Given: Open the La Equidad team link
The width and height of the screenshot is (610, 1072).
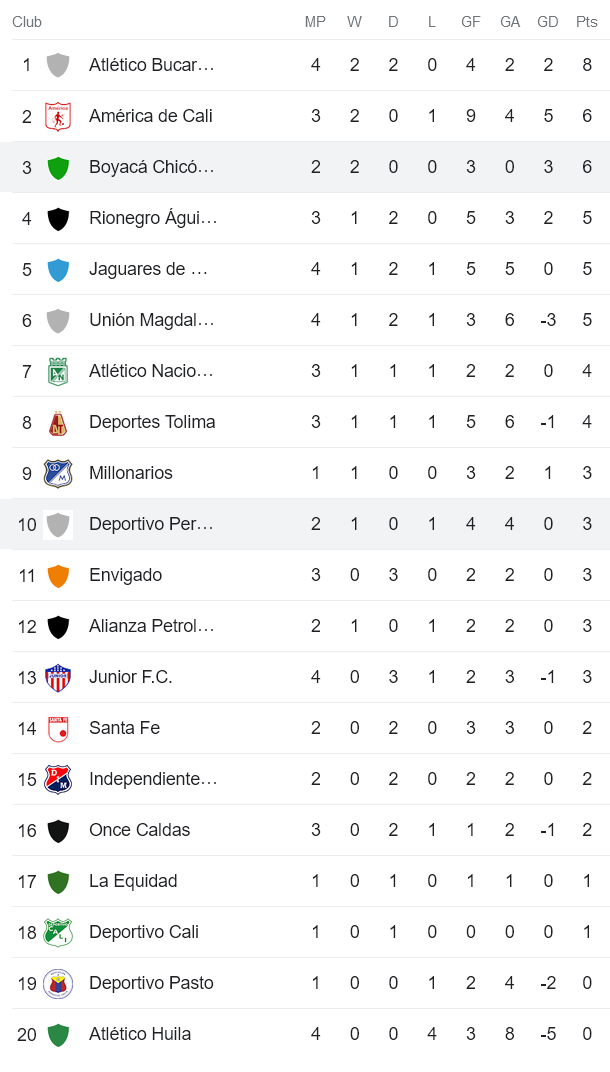Looking at the screenshot, I should pyautogui.click(x=133, y=881).
